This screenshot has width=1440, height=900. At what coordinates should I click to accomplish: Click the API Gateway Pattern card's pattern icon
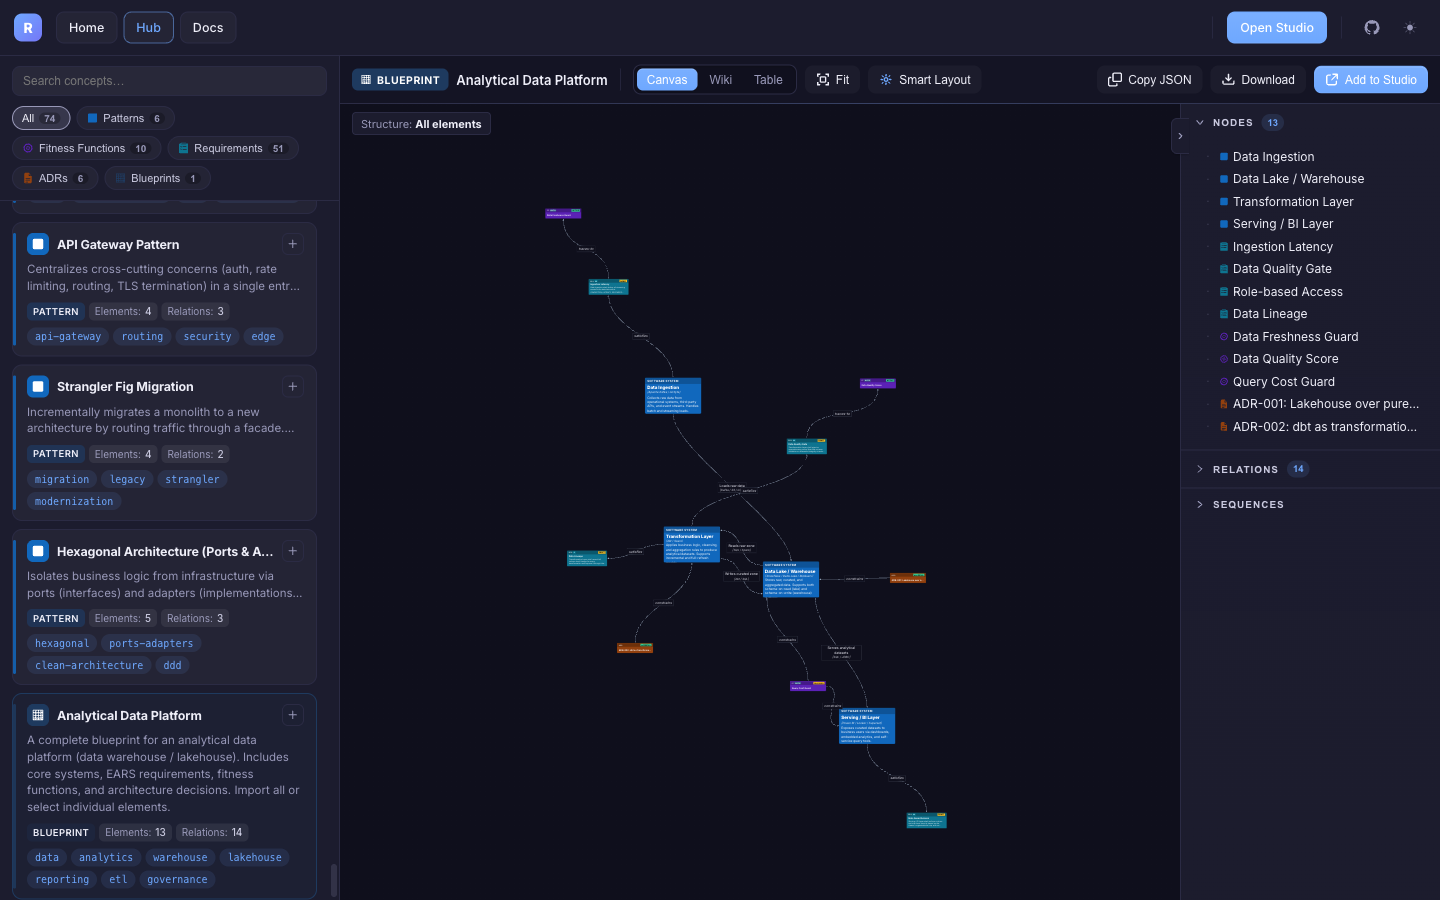tap(38, 244)
